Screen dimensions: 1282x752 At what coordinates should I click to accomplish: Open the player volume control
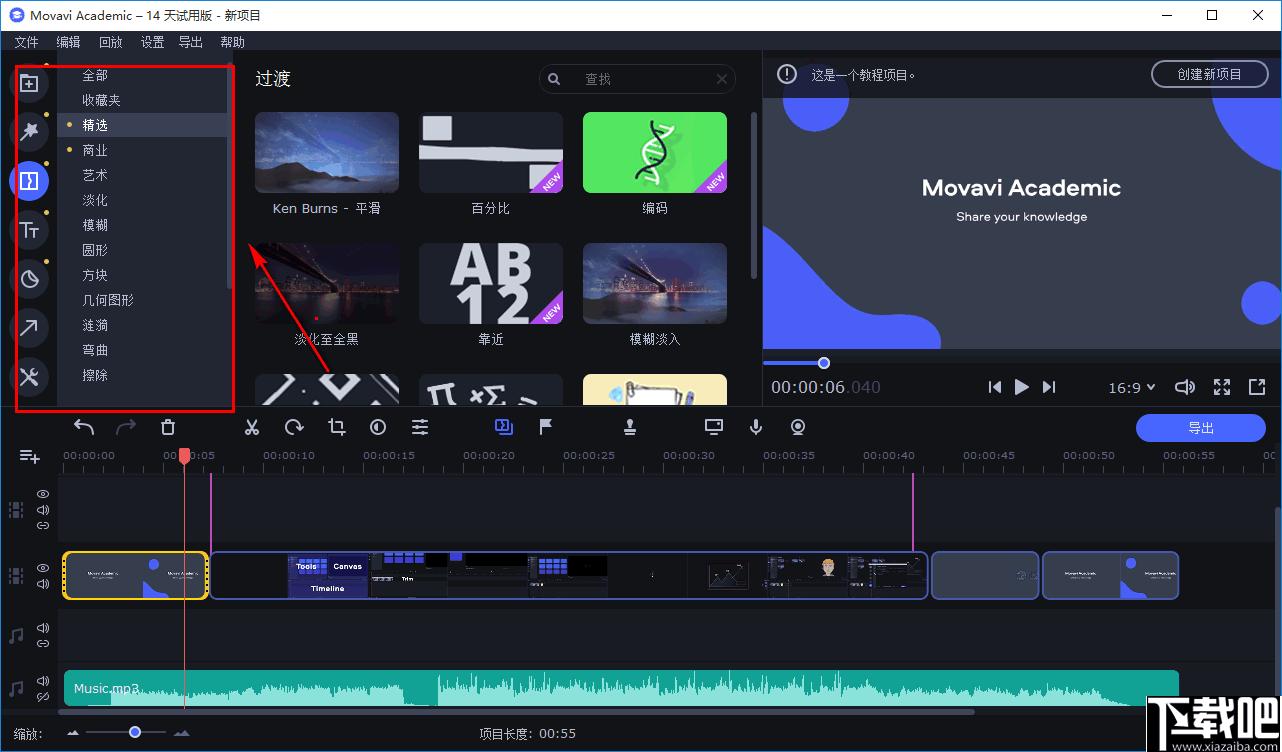[1185, 387]
